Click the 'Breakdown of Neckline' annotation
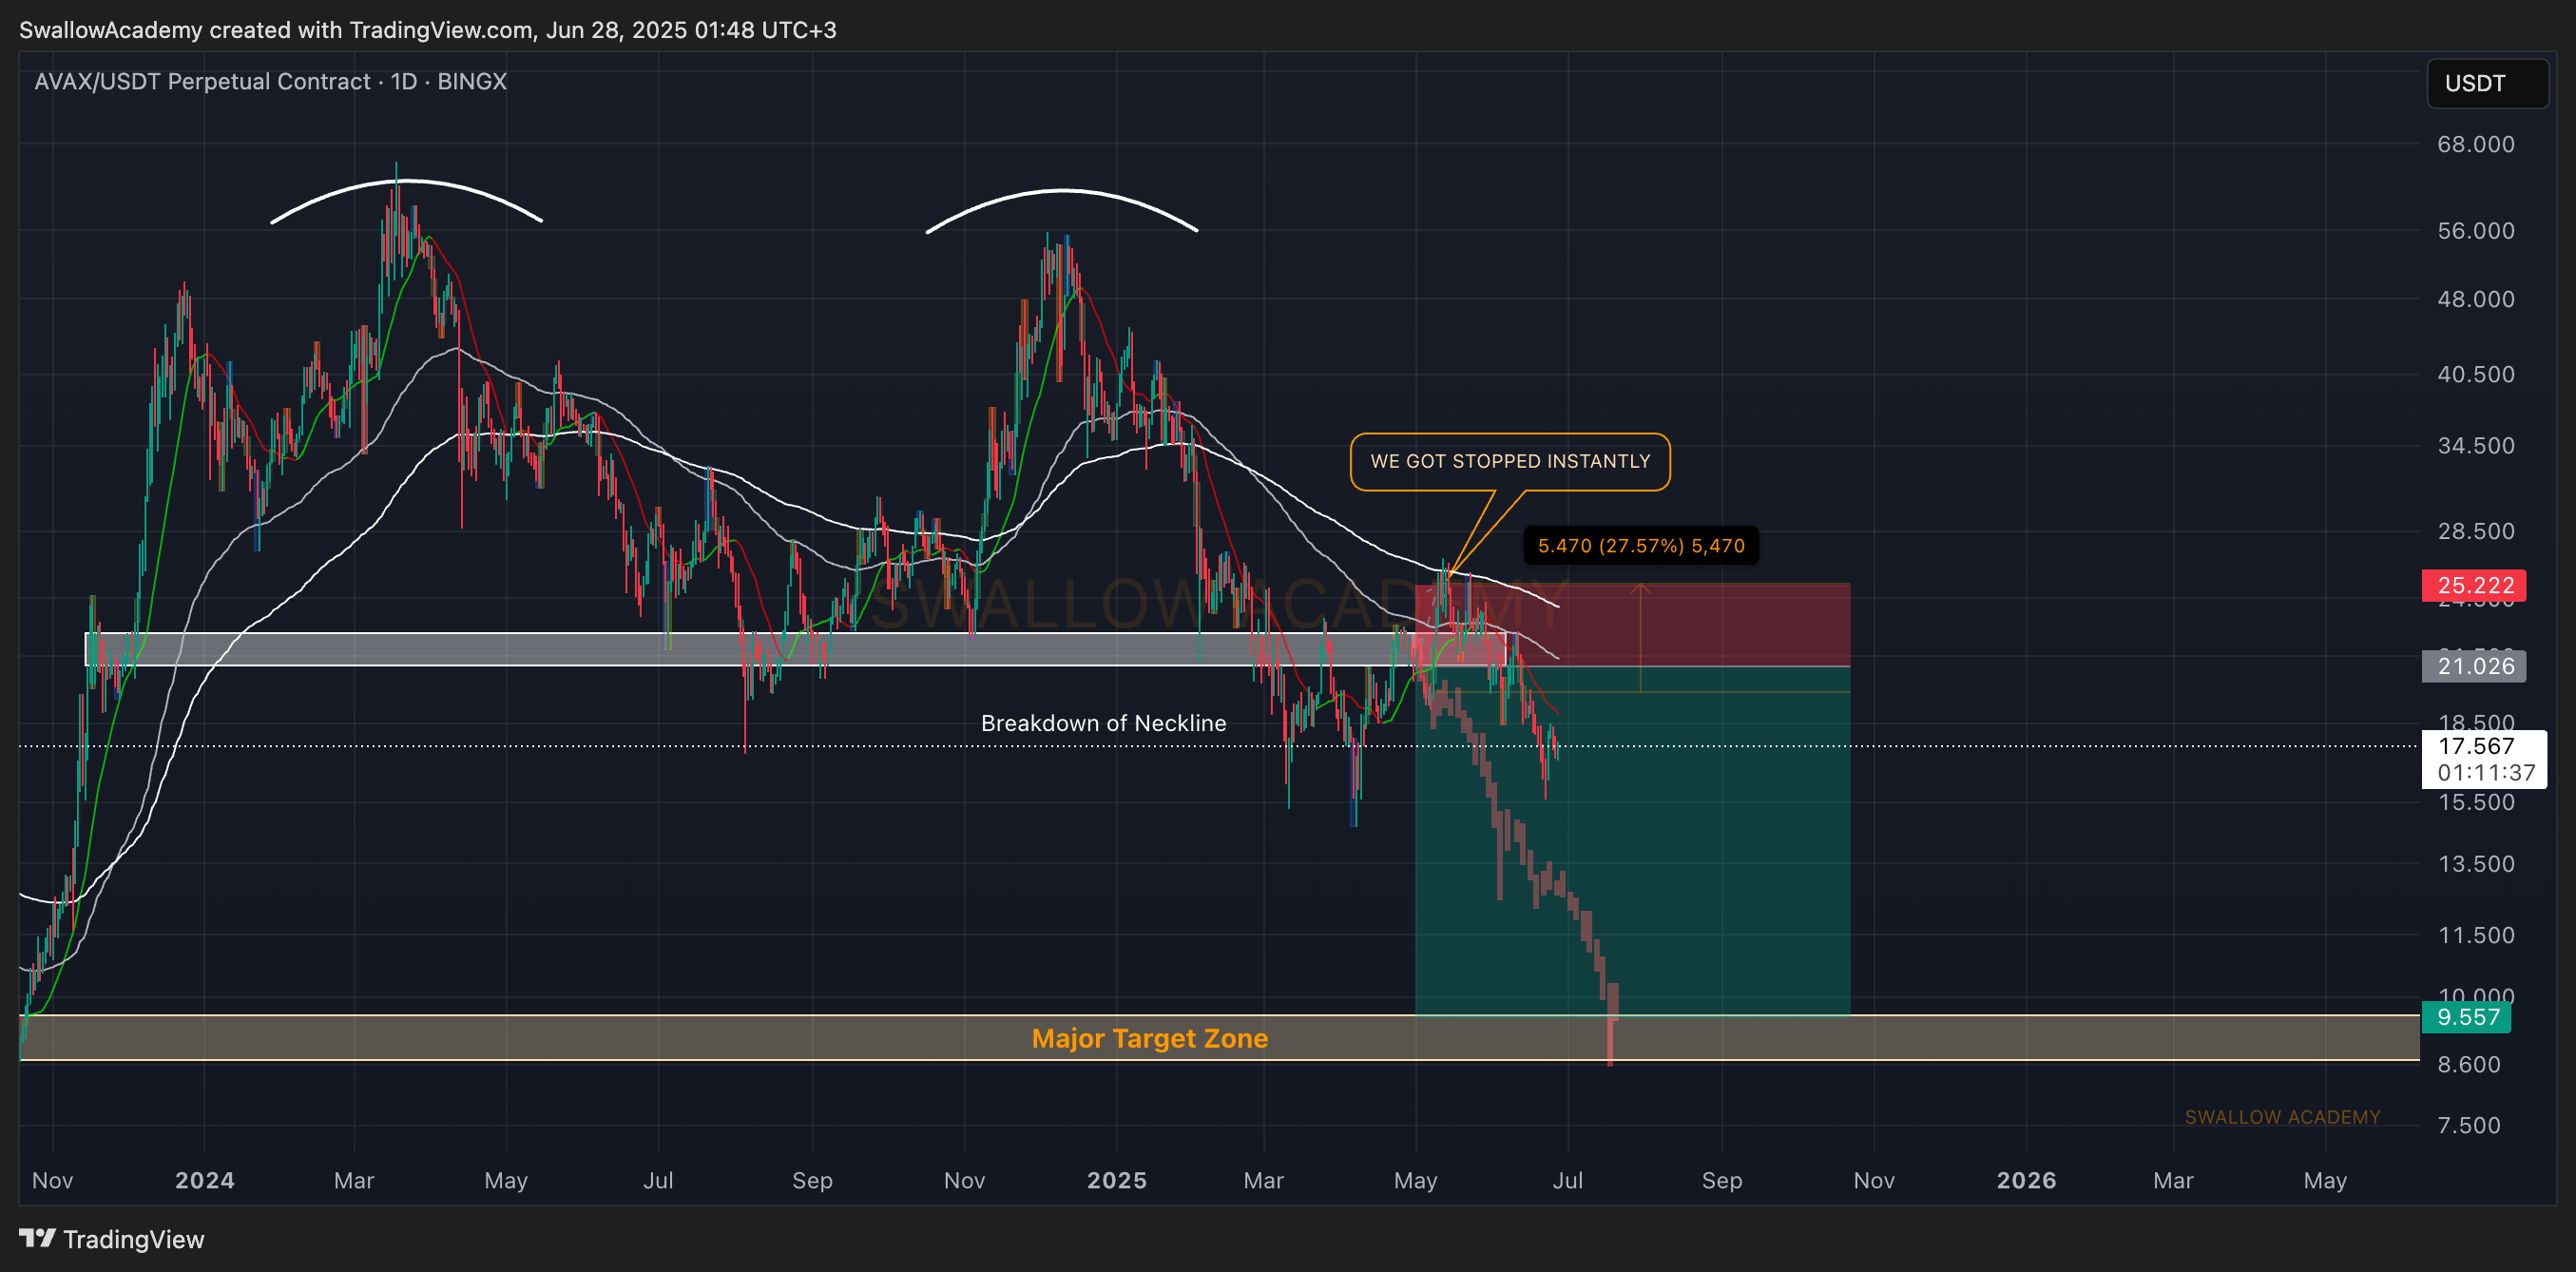 [1103, 723]
